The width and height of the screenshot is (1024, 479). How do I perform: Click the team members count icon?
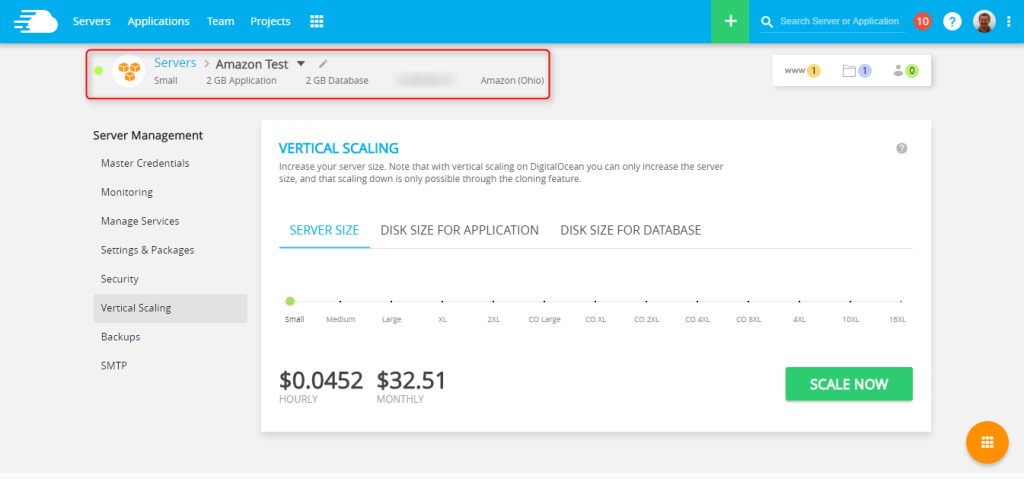coord(904,71)
